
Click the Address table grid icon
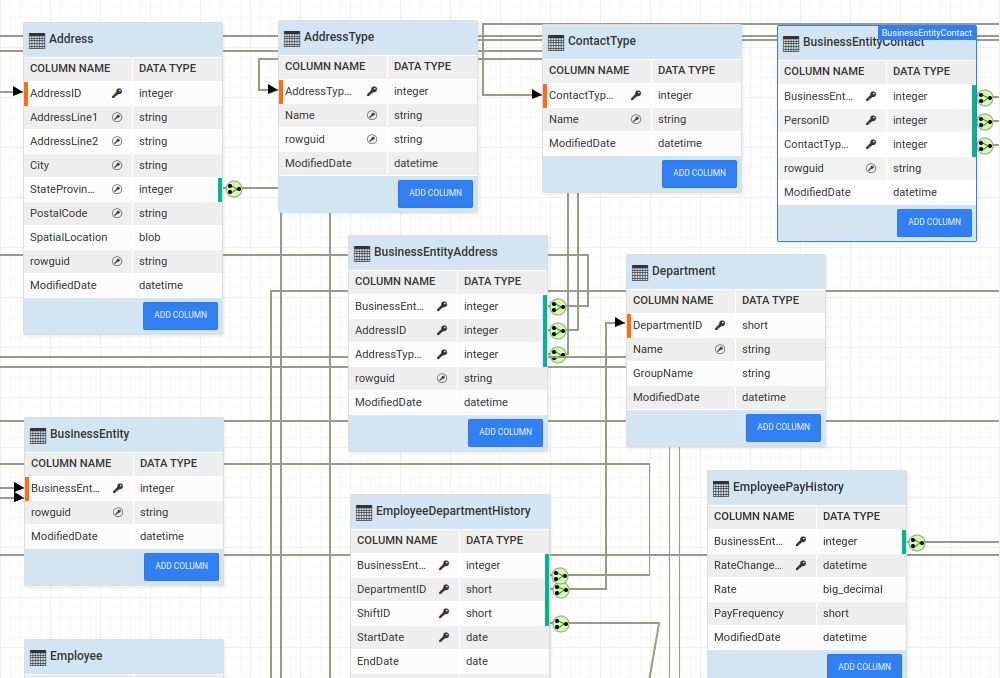[37, 40]
